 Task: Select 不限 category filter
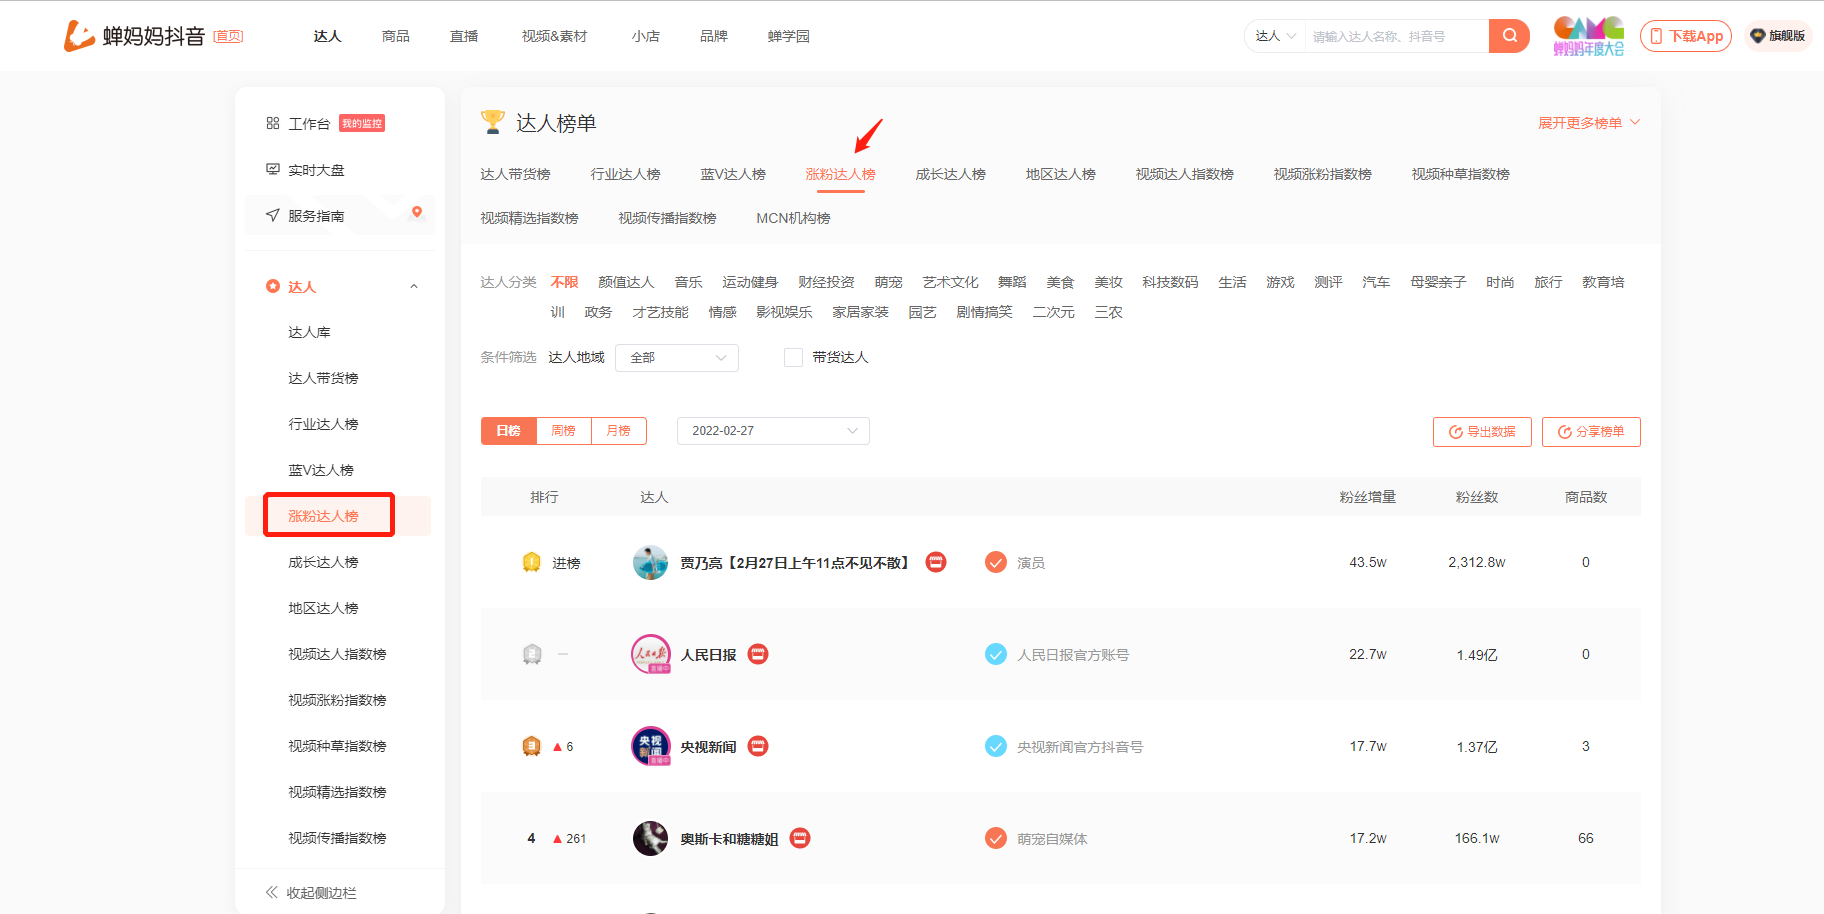(x=564, y=282)
